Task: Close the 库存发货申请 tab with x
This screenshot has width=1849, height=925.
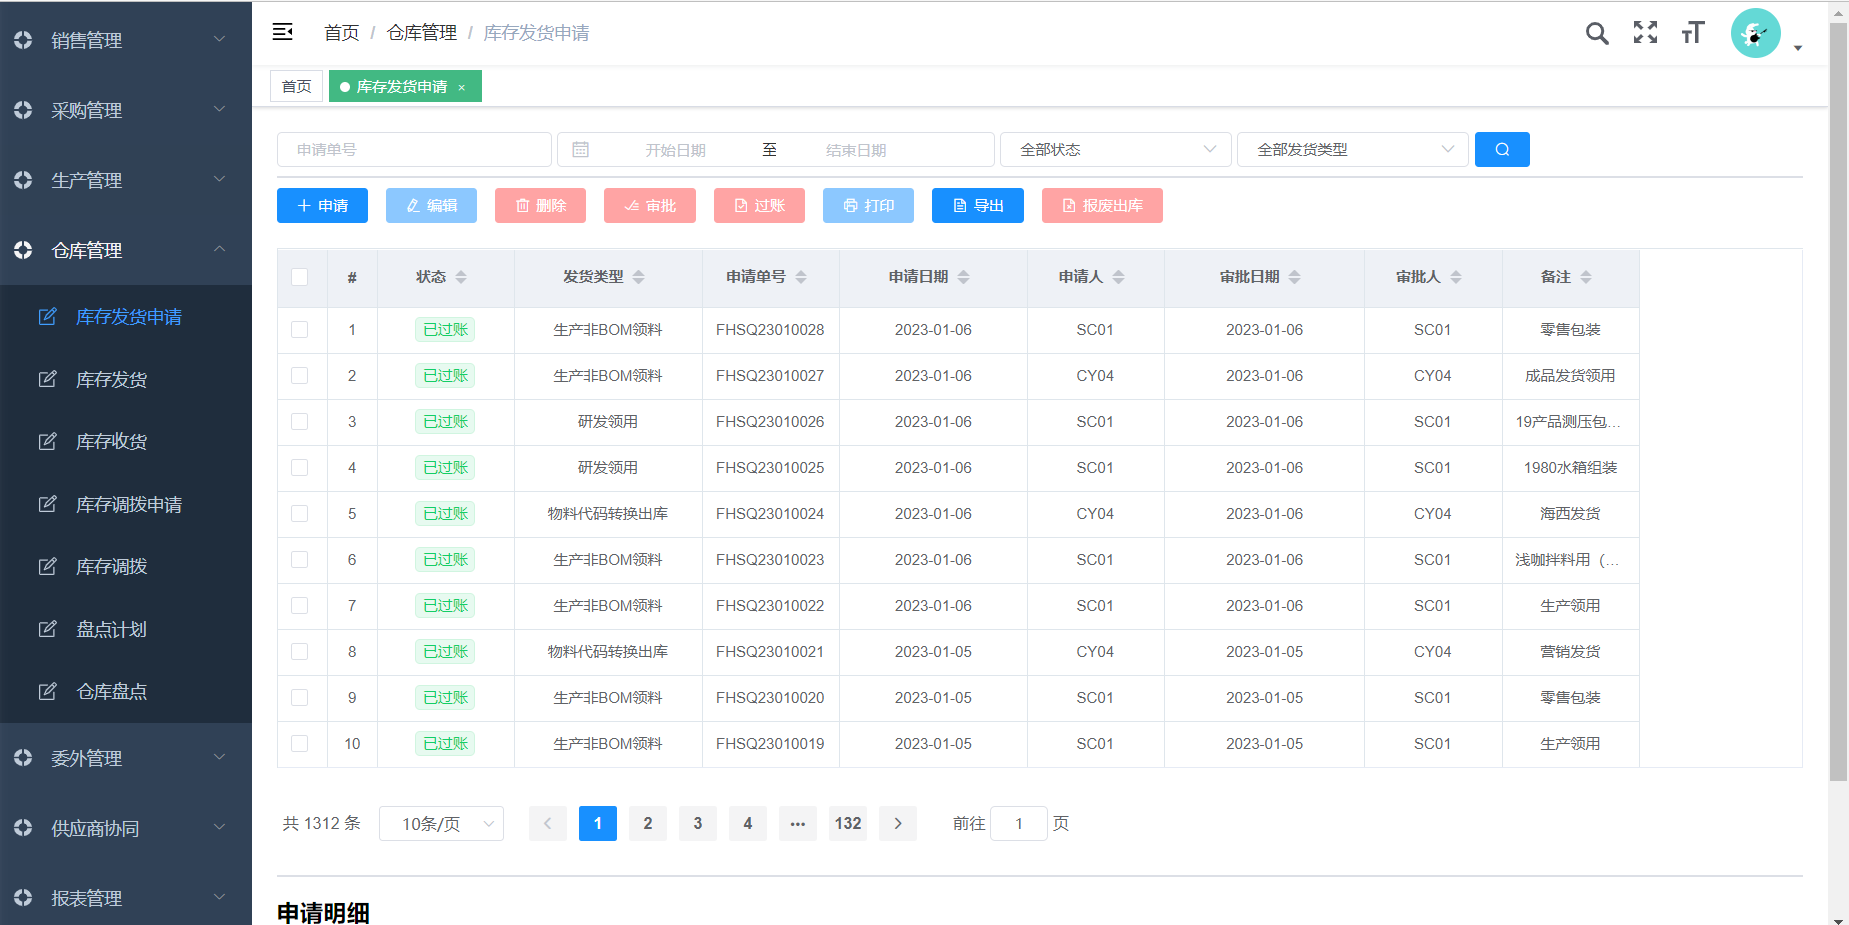Action: click(x=462, y=88)
